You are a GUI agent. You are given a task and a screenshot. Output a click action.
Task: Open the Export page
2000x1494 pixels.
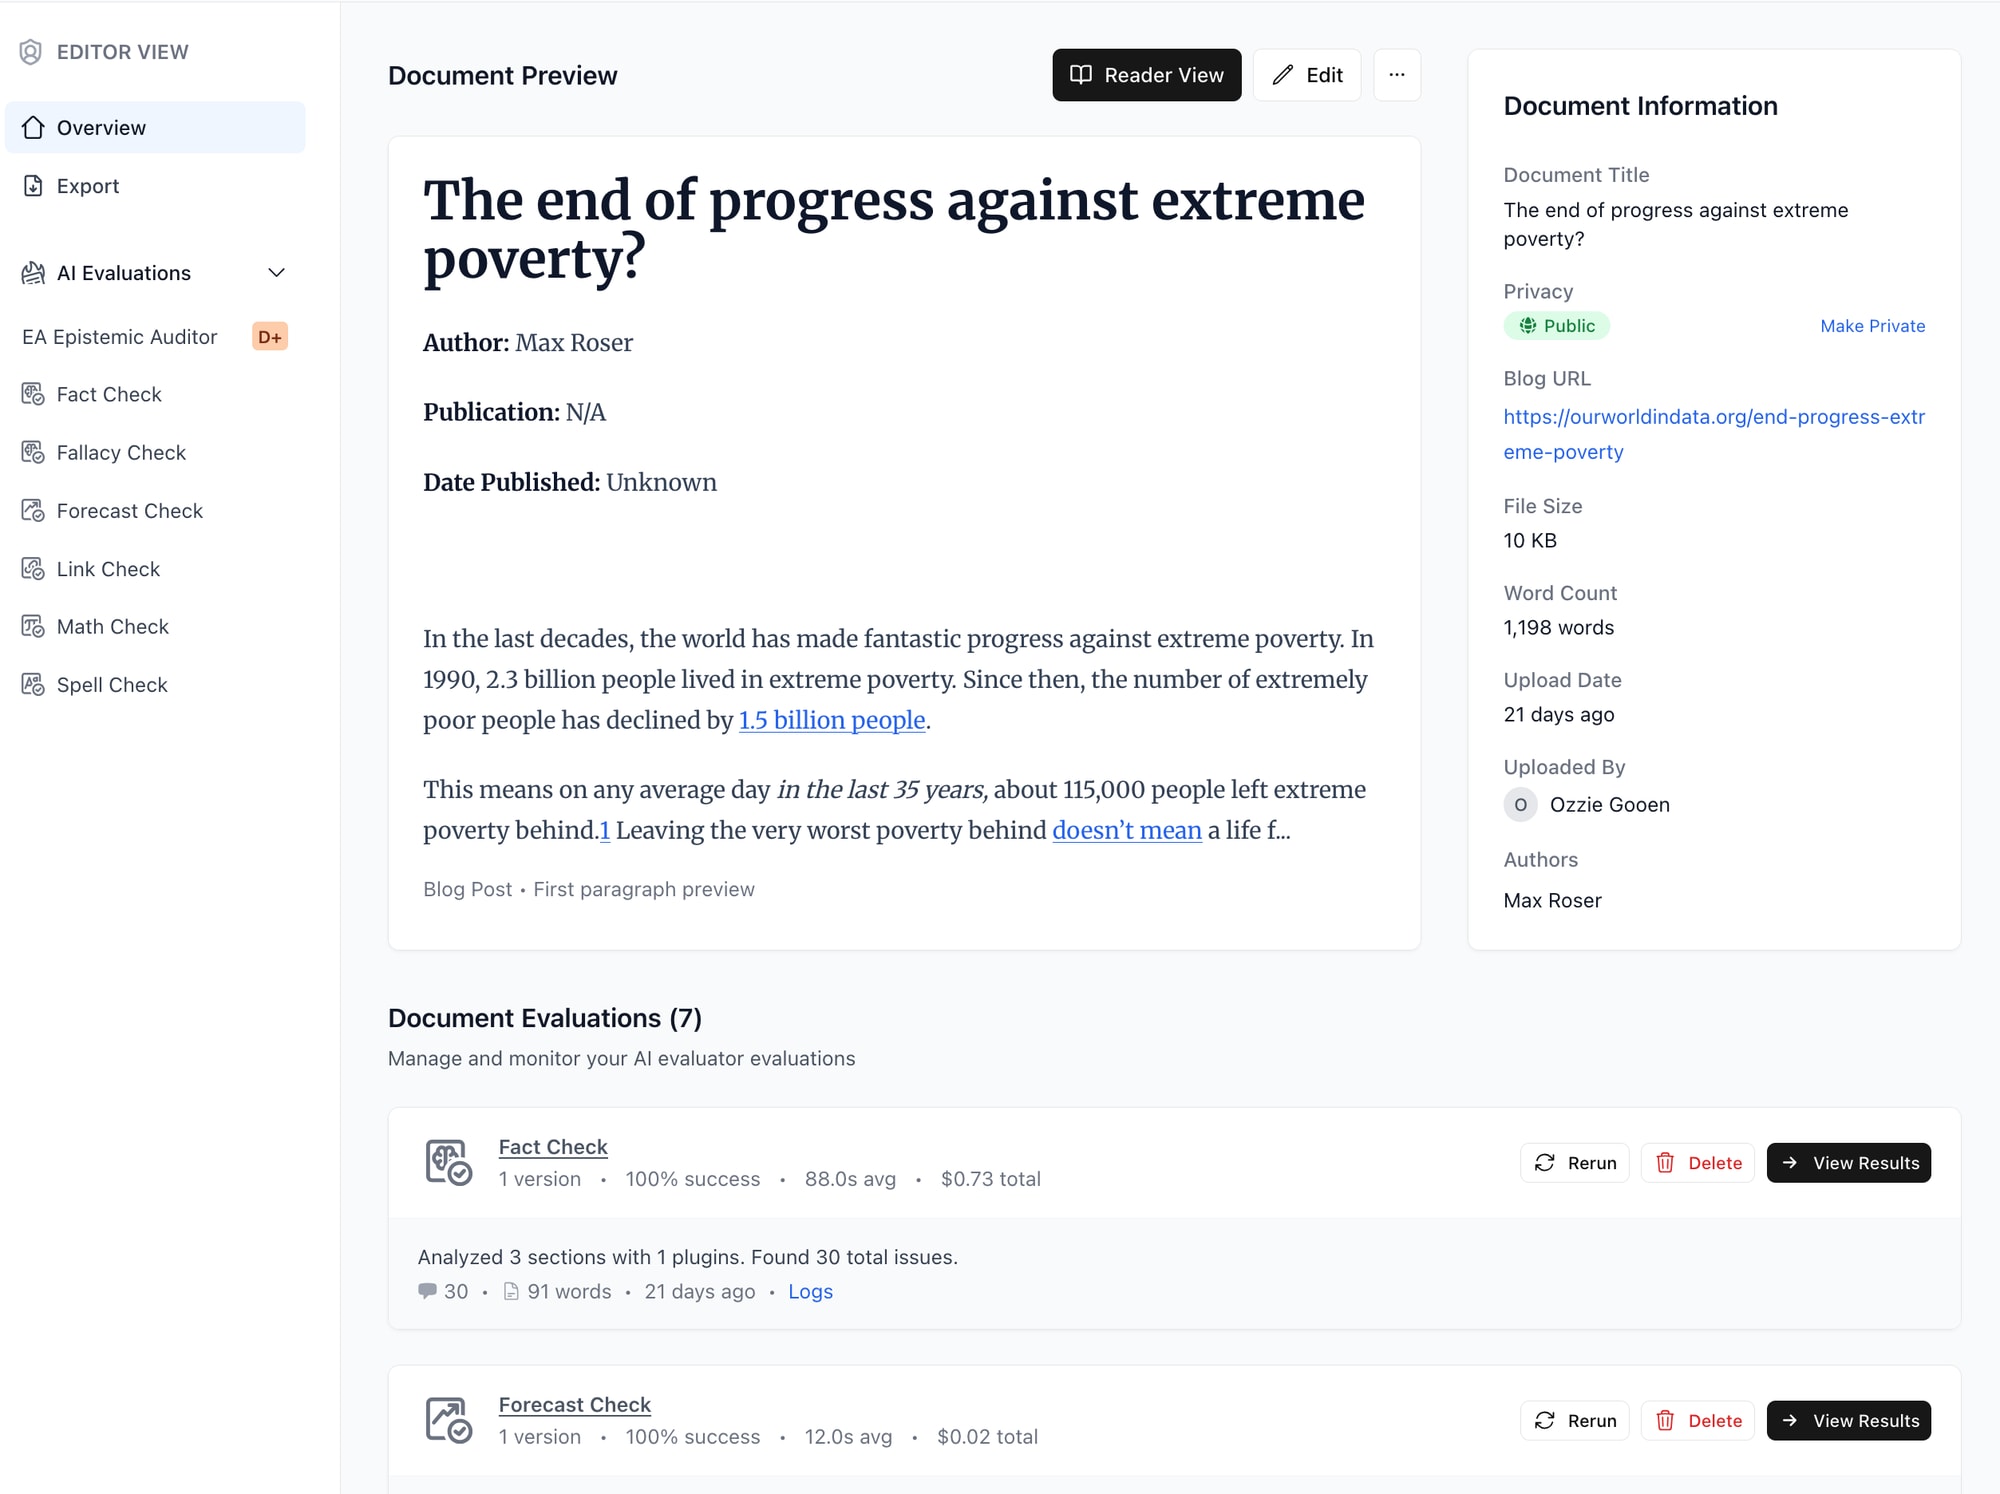coord(87,186)
